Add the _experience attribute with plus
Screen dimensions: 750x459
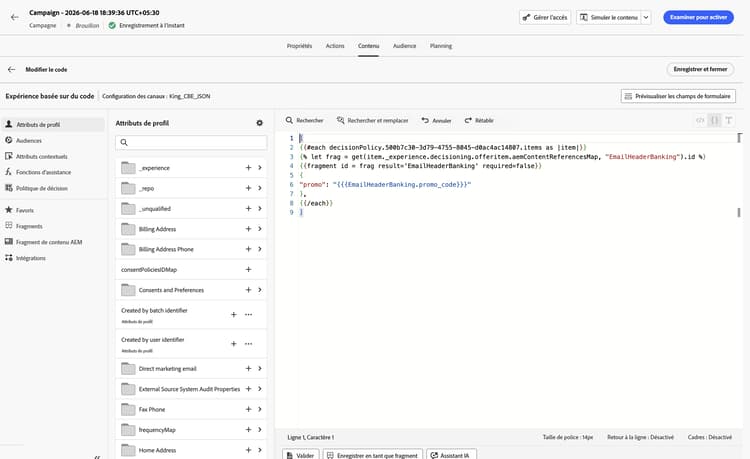tap(248, 168)
